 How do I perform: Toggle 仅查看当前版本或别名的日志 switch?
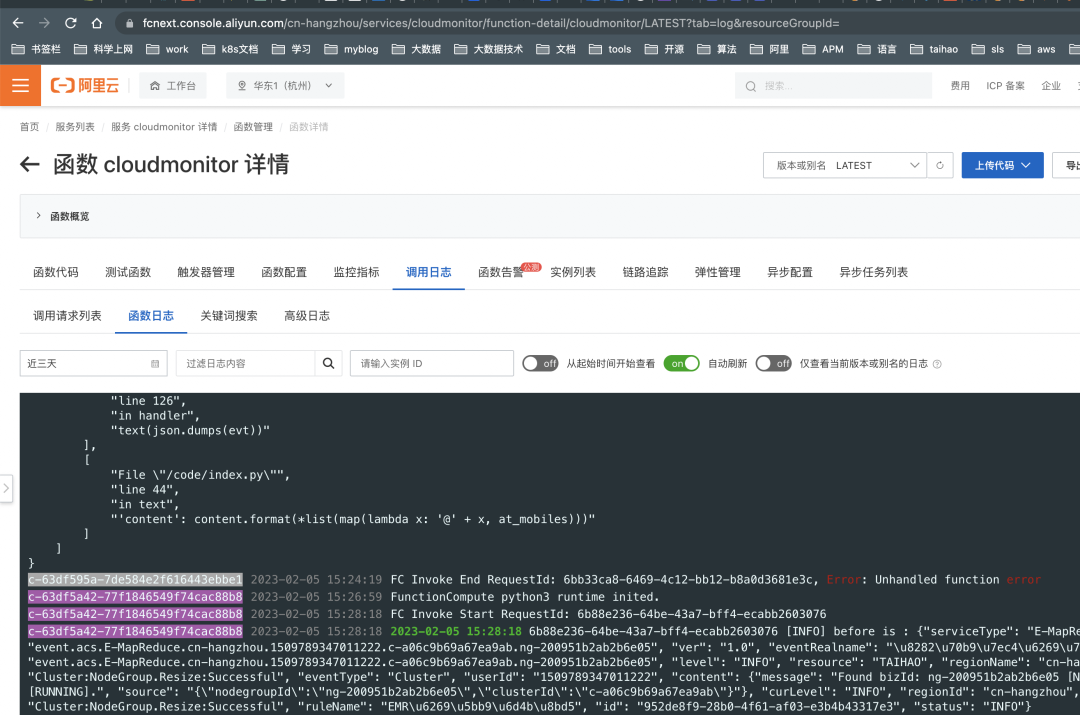(773, 363)
